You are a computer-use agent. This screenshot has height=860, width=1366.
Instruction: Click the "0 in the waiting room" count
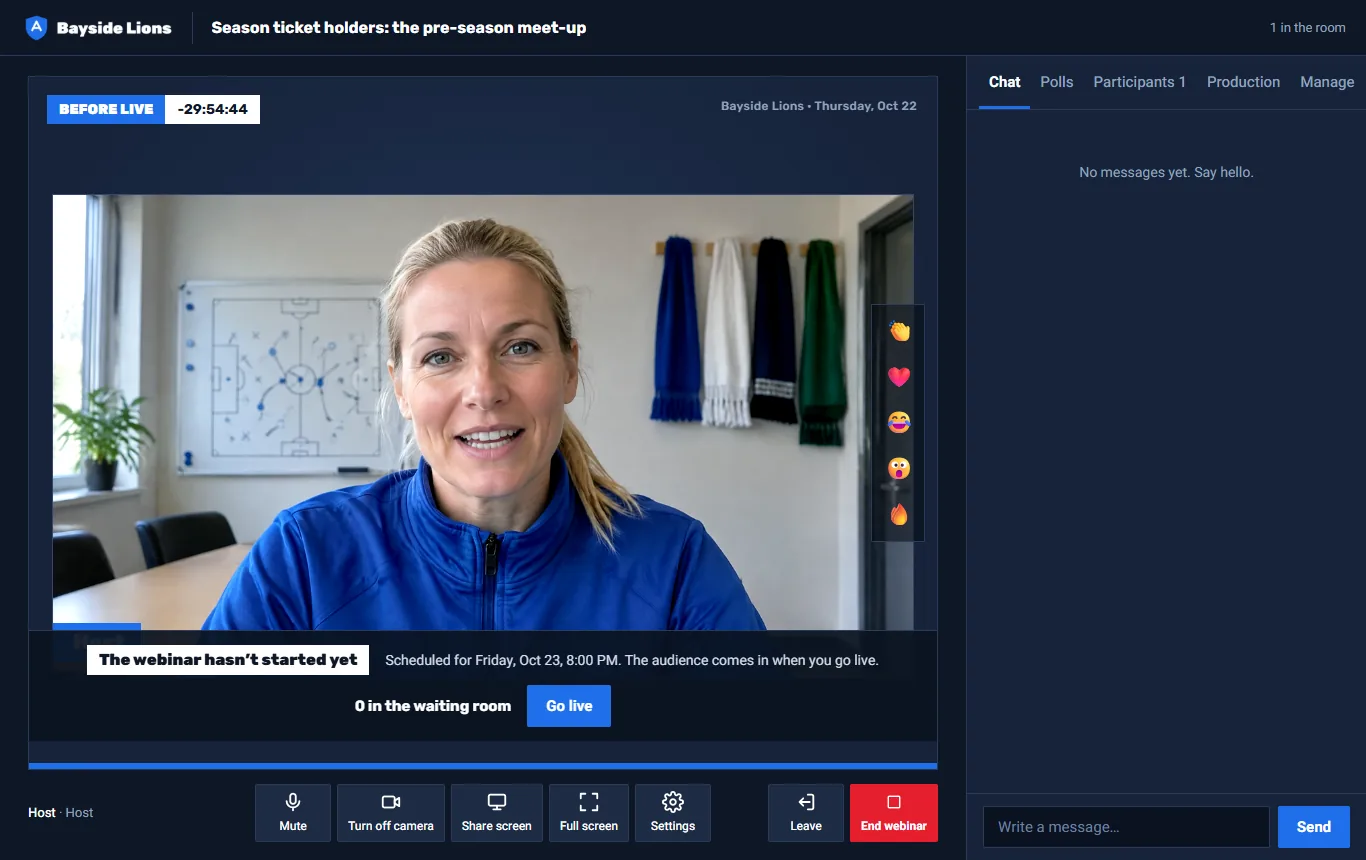pos(433,706)
